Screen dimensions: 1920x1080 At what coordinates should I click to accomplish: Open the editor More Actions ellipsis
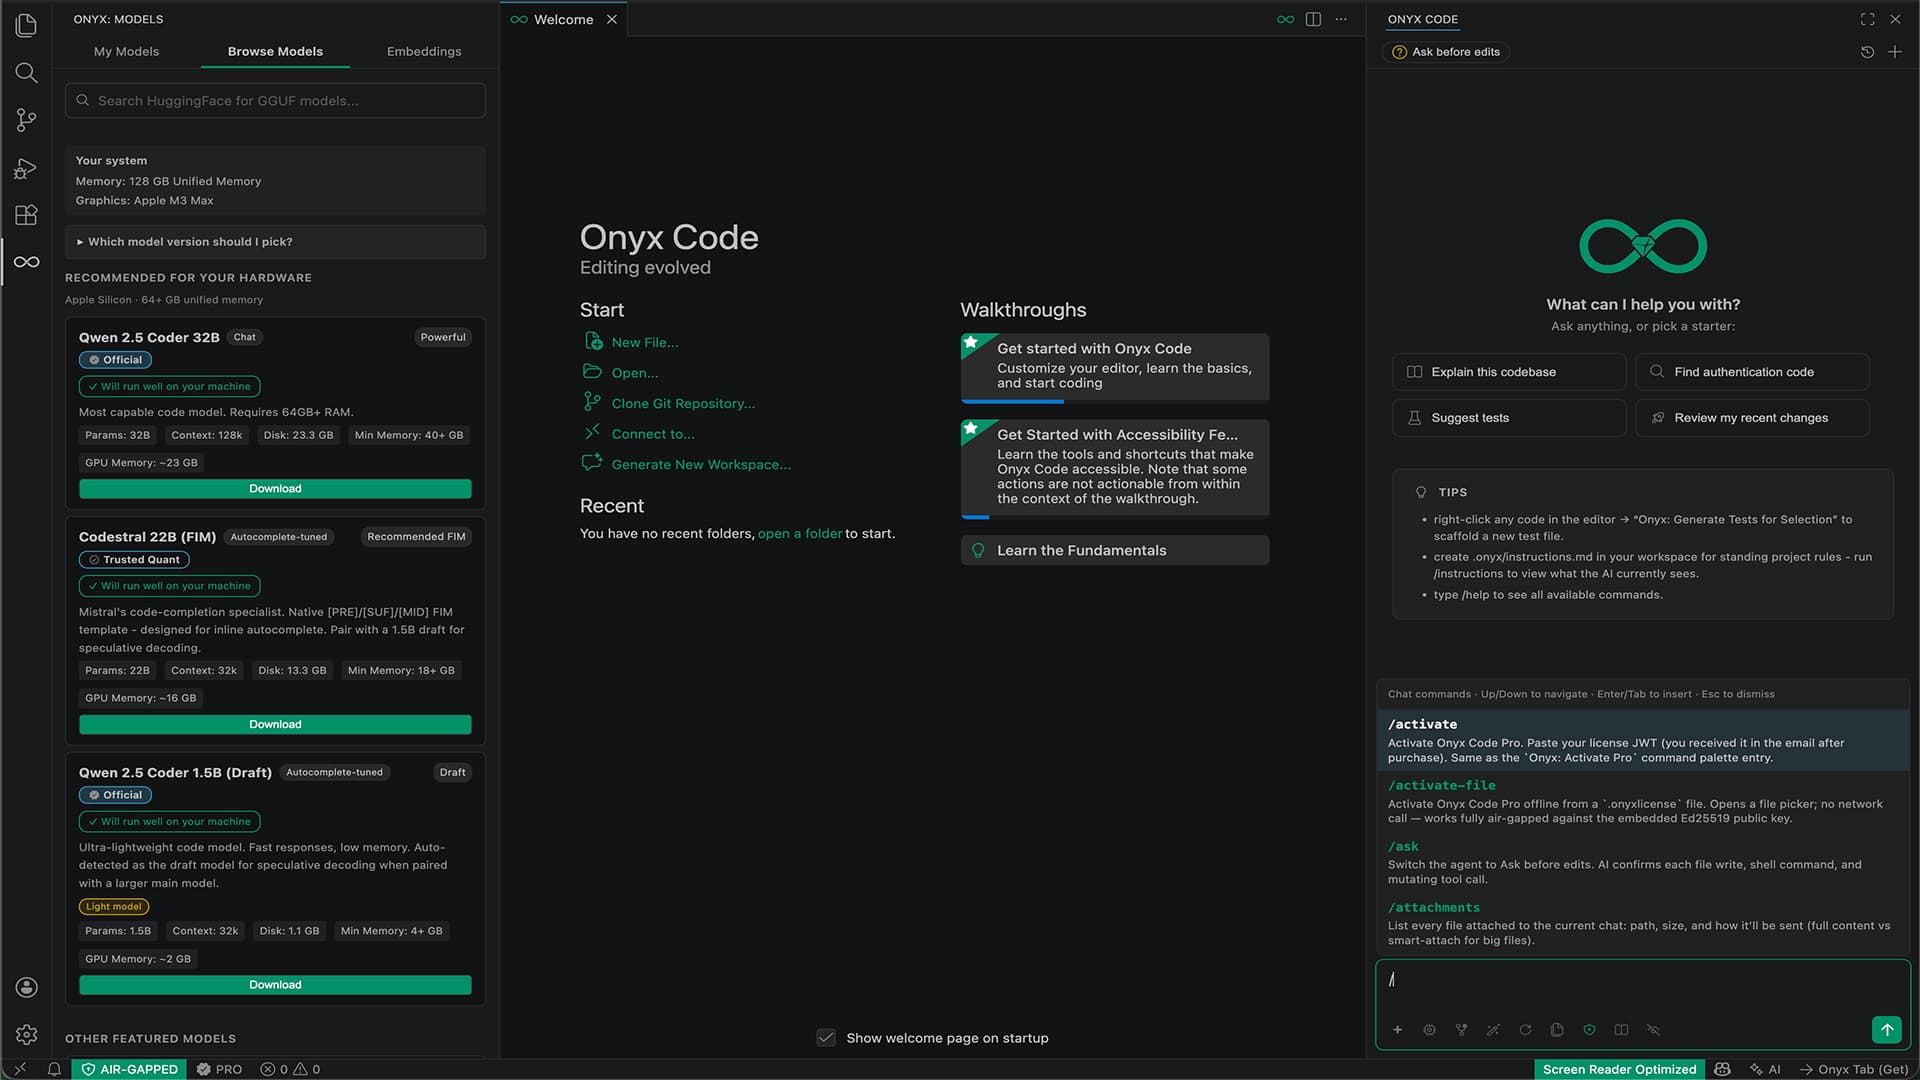(1341, 19)
